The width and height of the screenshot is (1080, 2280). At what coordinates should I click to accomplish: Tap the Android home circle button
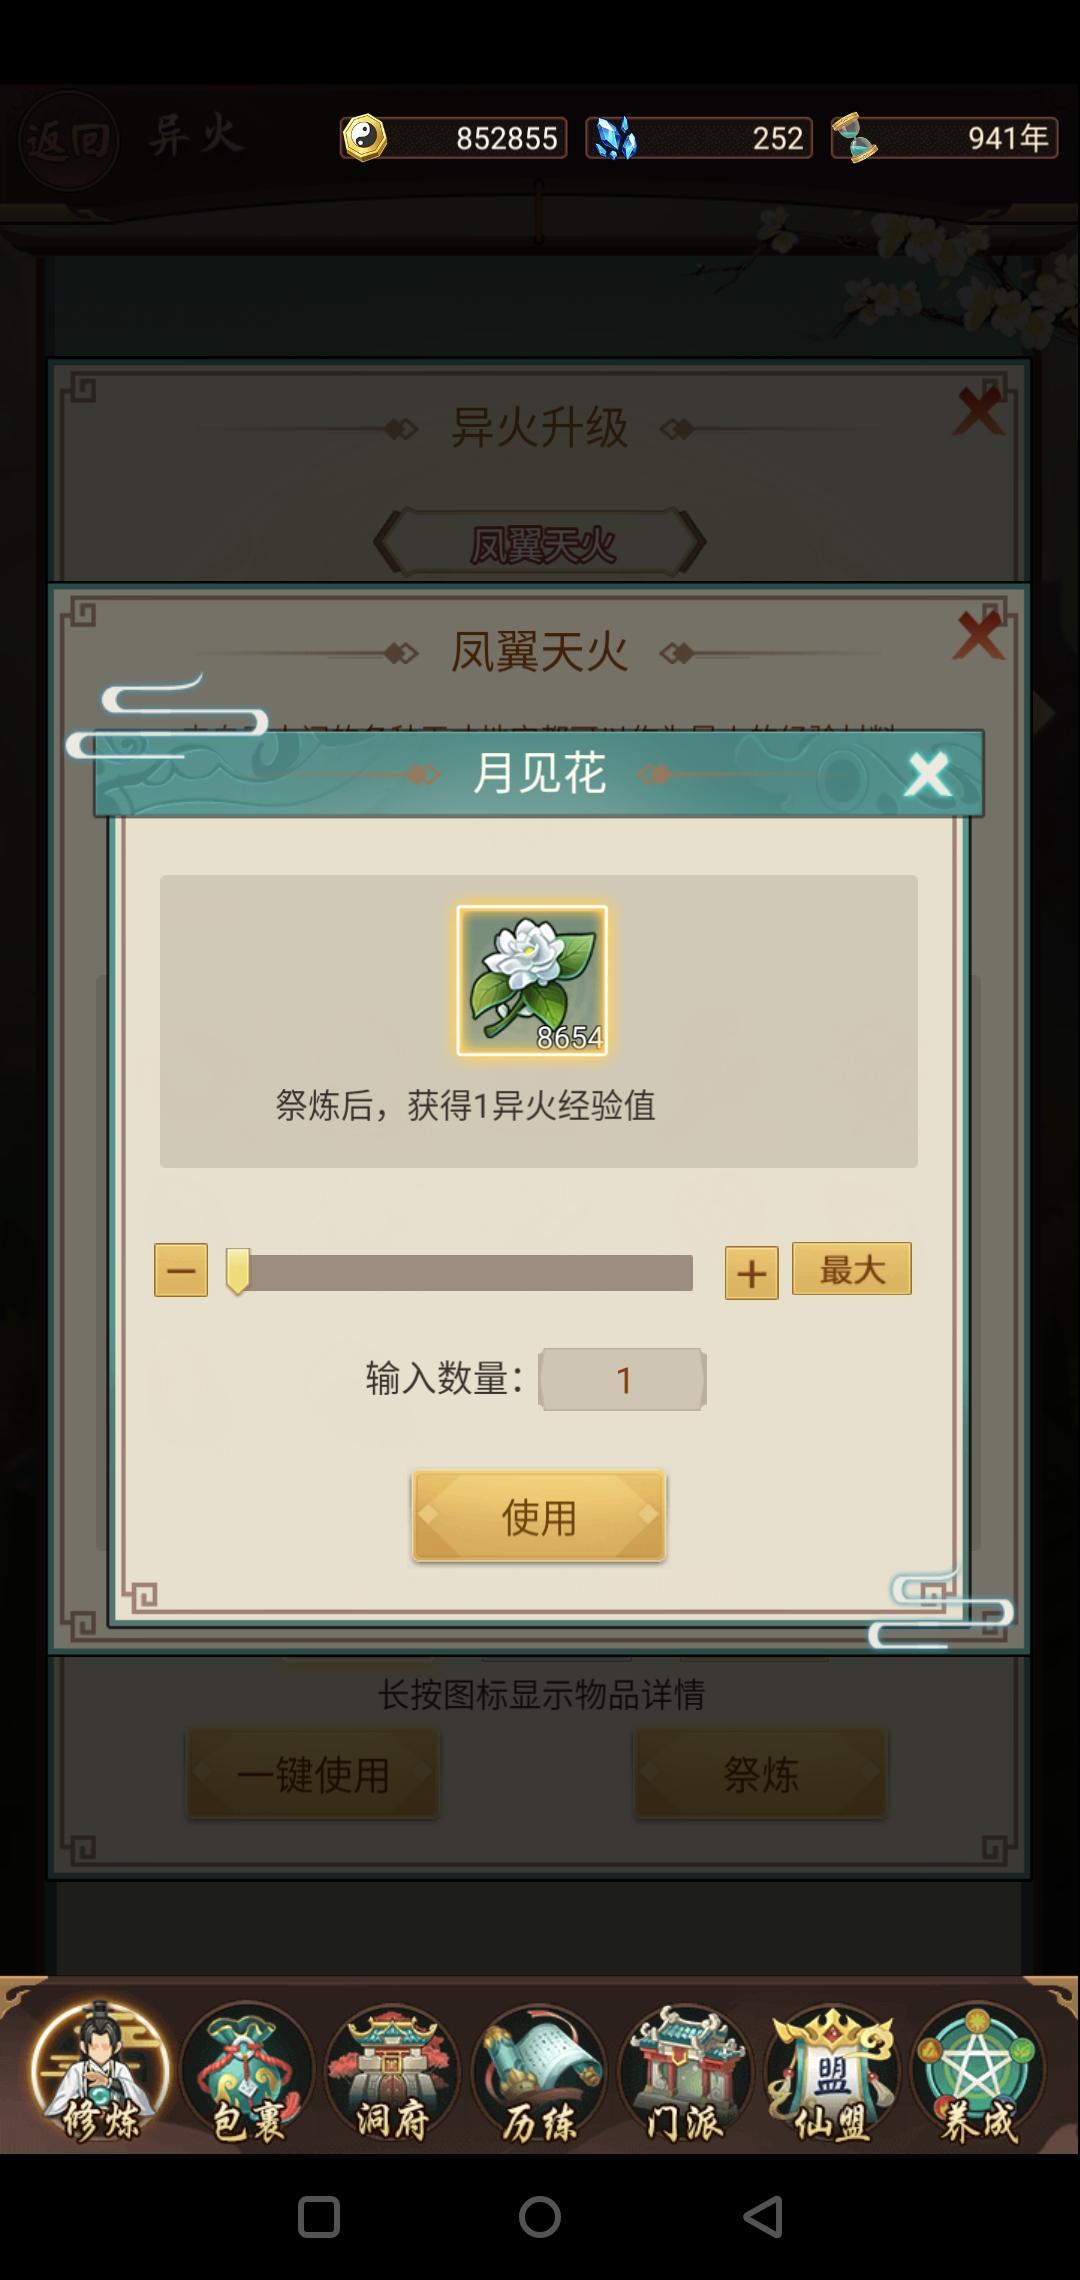tap(540, 2216)
